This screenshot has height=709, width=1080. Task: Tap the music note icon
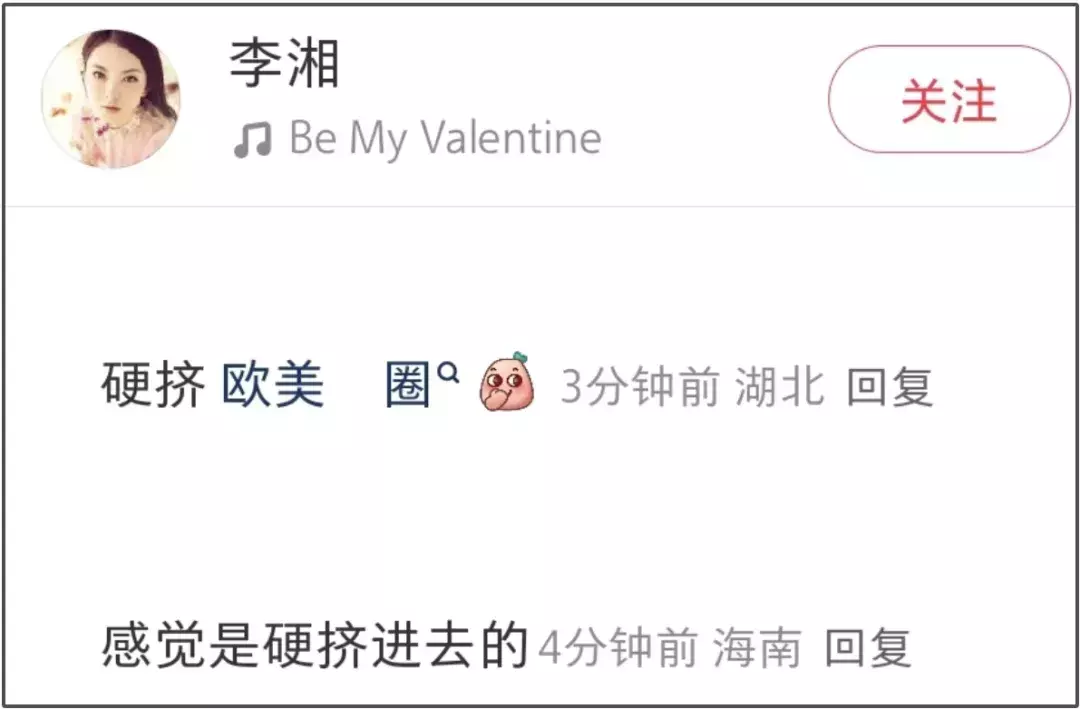coord(253,139)
